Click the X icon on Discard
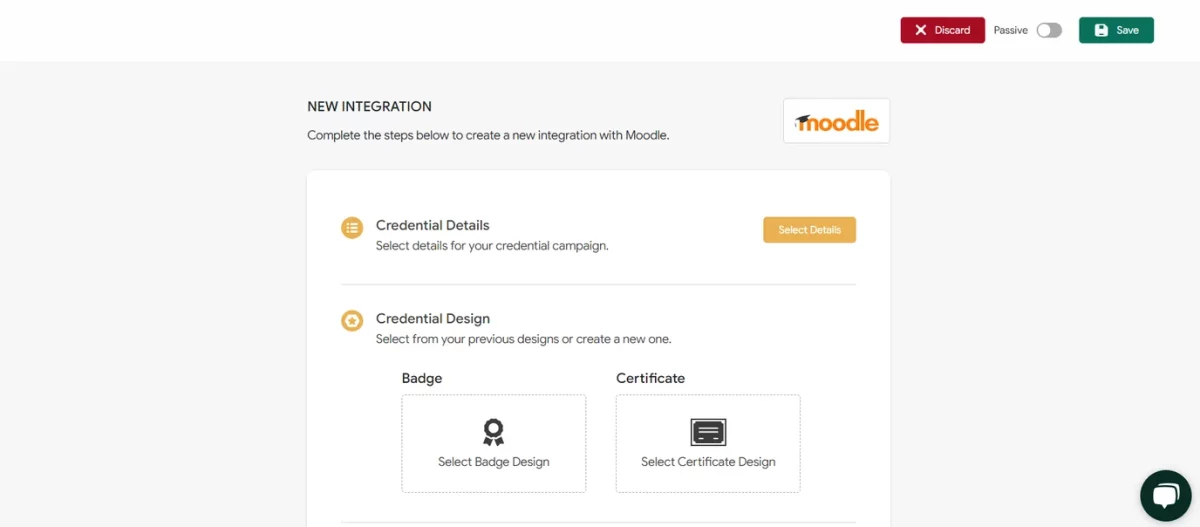 [921, 30]
